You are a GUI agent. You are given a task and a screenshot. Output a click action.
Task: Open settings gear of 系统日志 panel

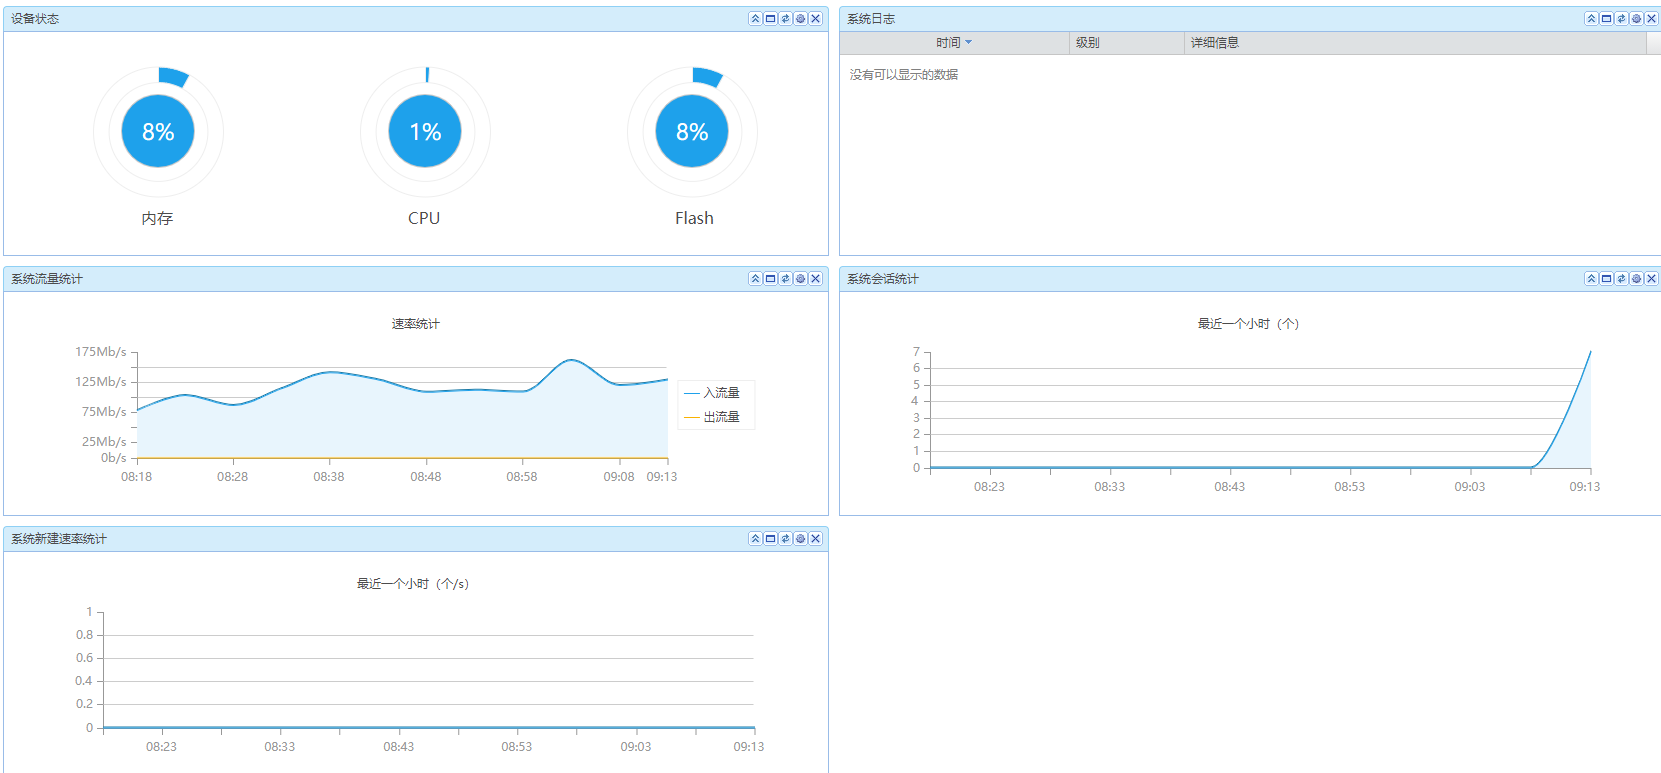coord(1636,19)
